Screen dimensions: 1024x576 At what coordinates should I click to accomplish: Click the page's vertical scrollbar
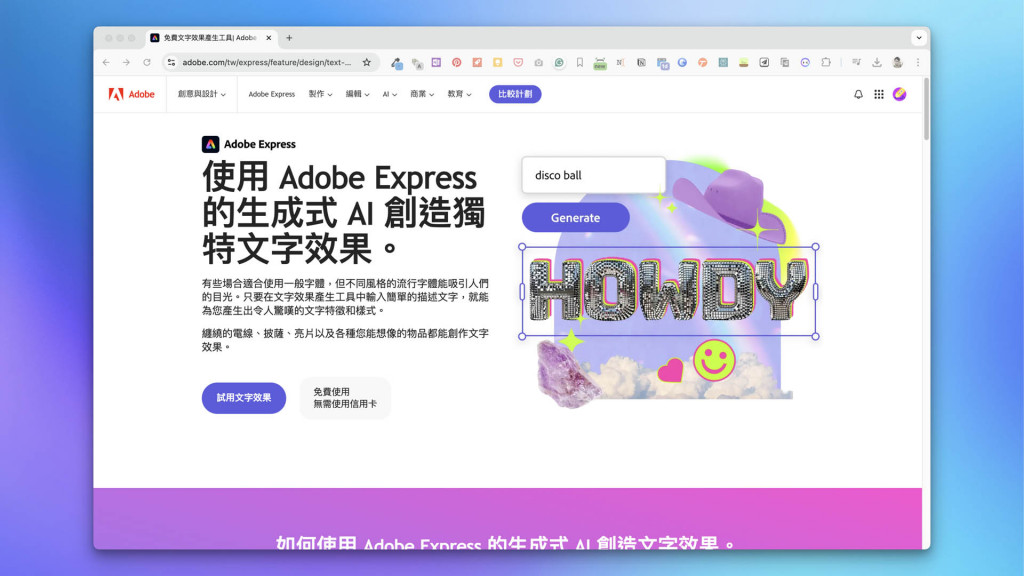pos(926,108)
